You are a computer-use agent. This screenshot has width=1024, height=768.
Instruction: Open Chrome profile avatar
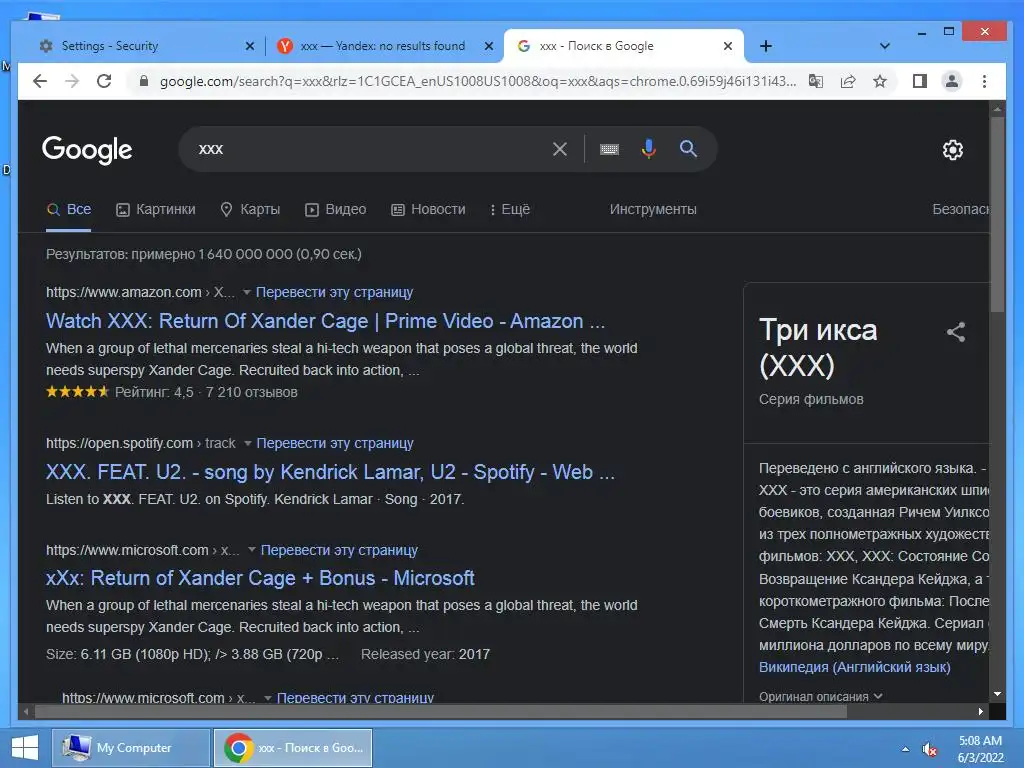click(x=952, y=81)
